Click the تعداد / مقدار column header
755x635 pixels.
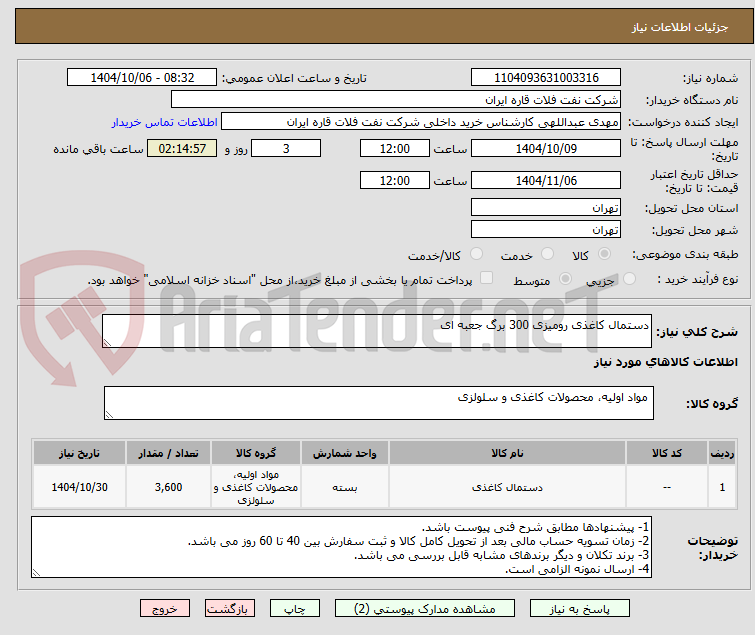click(x=169, y=453)
